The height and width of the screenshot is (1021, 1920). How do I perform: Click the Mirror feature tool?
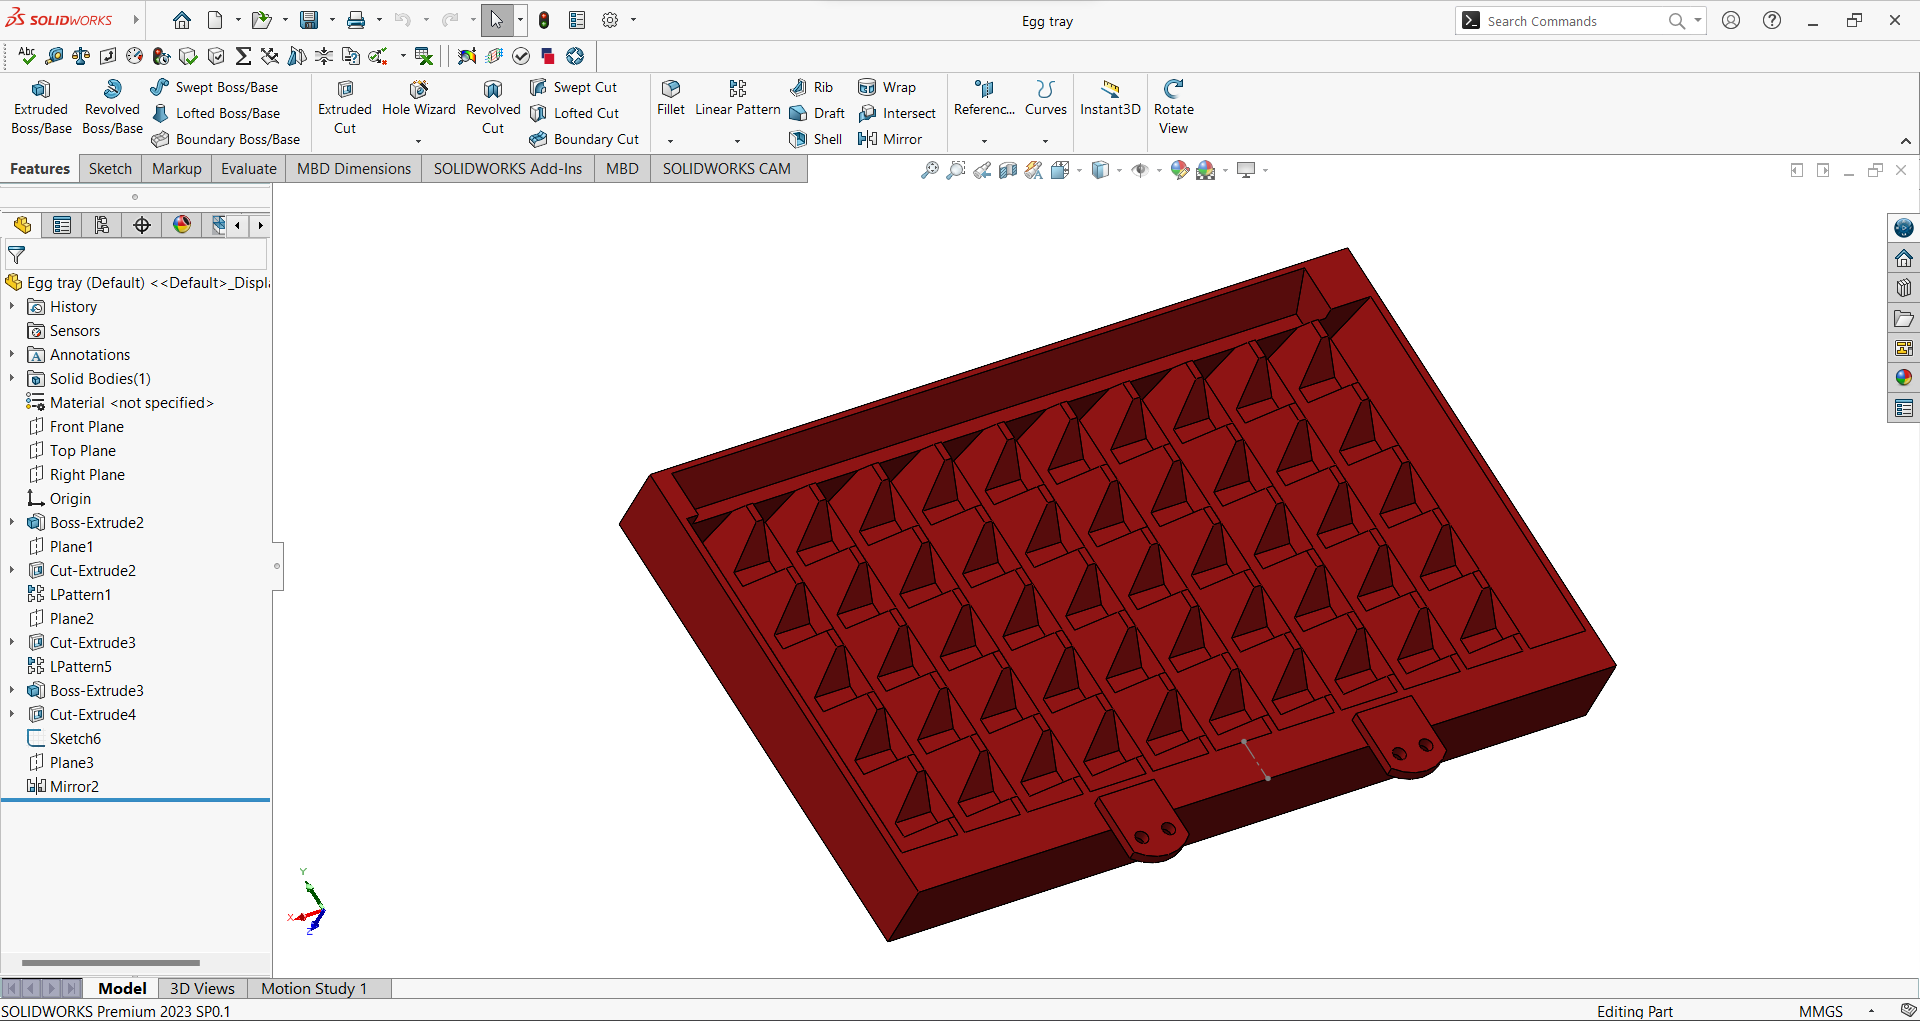[890, 139]
